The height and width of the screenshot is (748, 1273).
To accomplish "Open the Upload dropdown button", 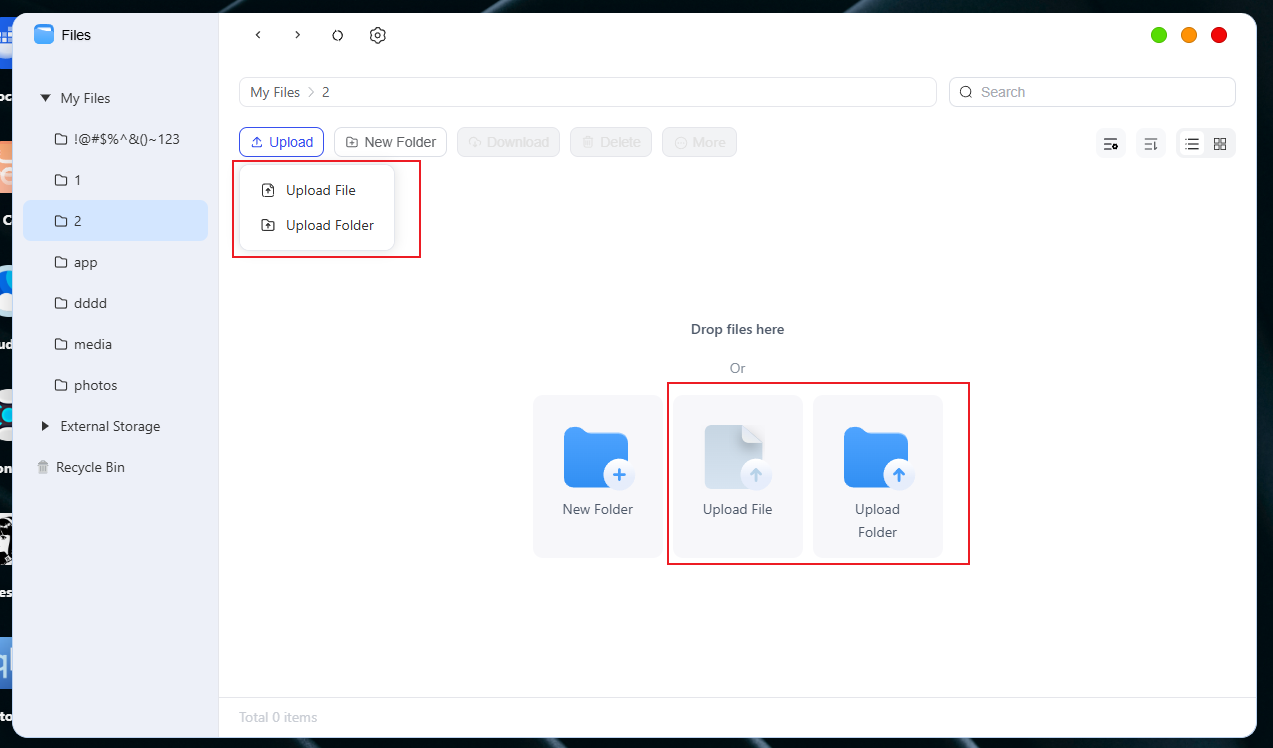I will (282, 142).
